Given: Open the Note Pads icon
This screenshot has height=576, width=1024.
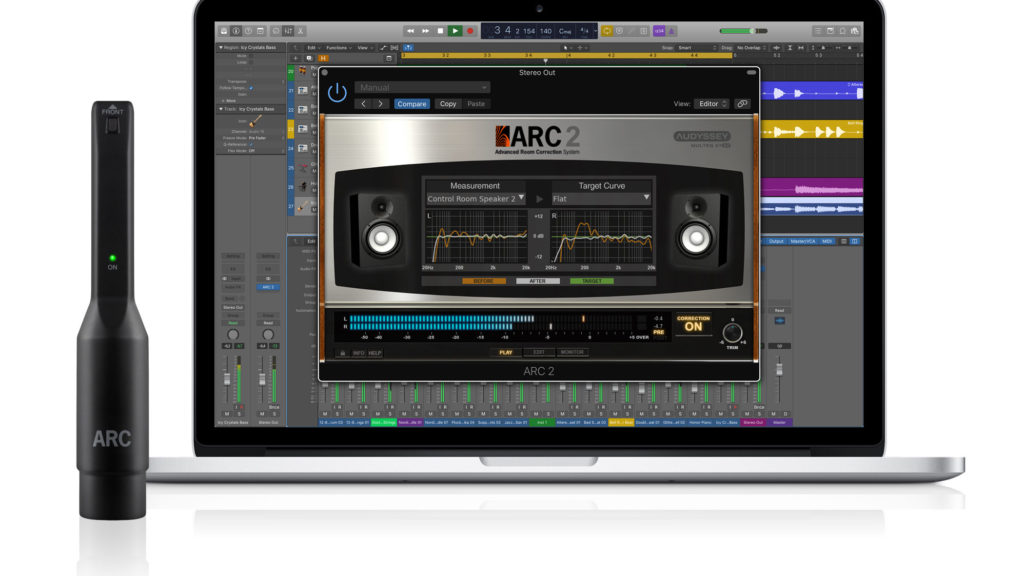Looking at the screenshot, I should click(x=830, y=31).
